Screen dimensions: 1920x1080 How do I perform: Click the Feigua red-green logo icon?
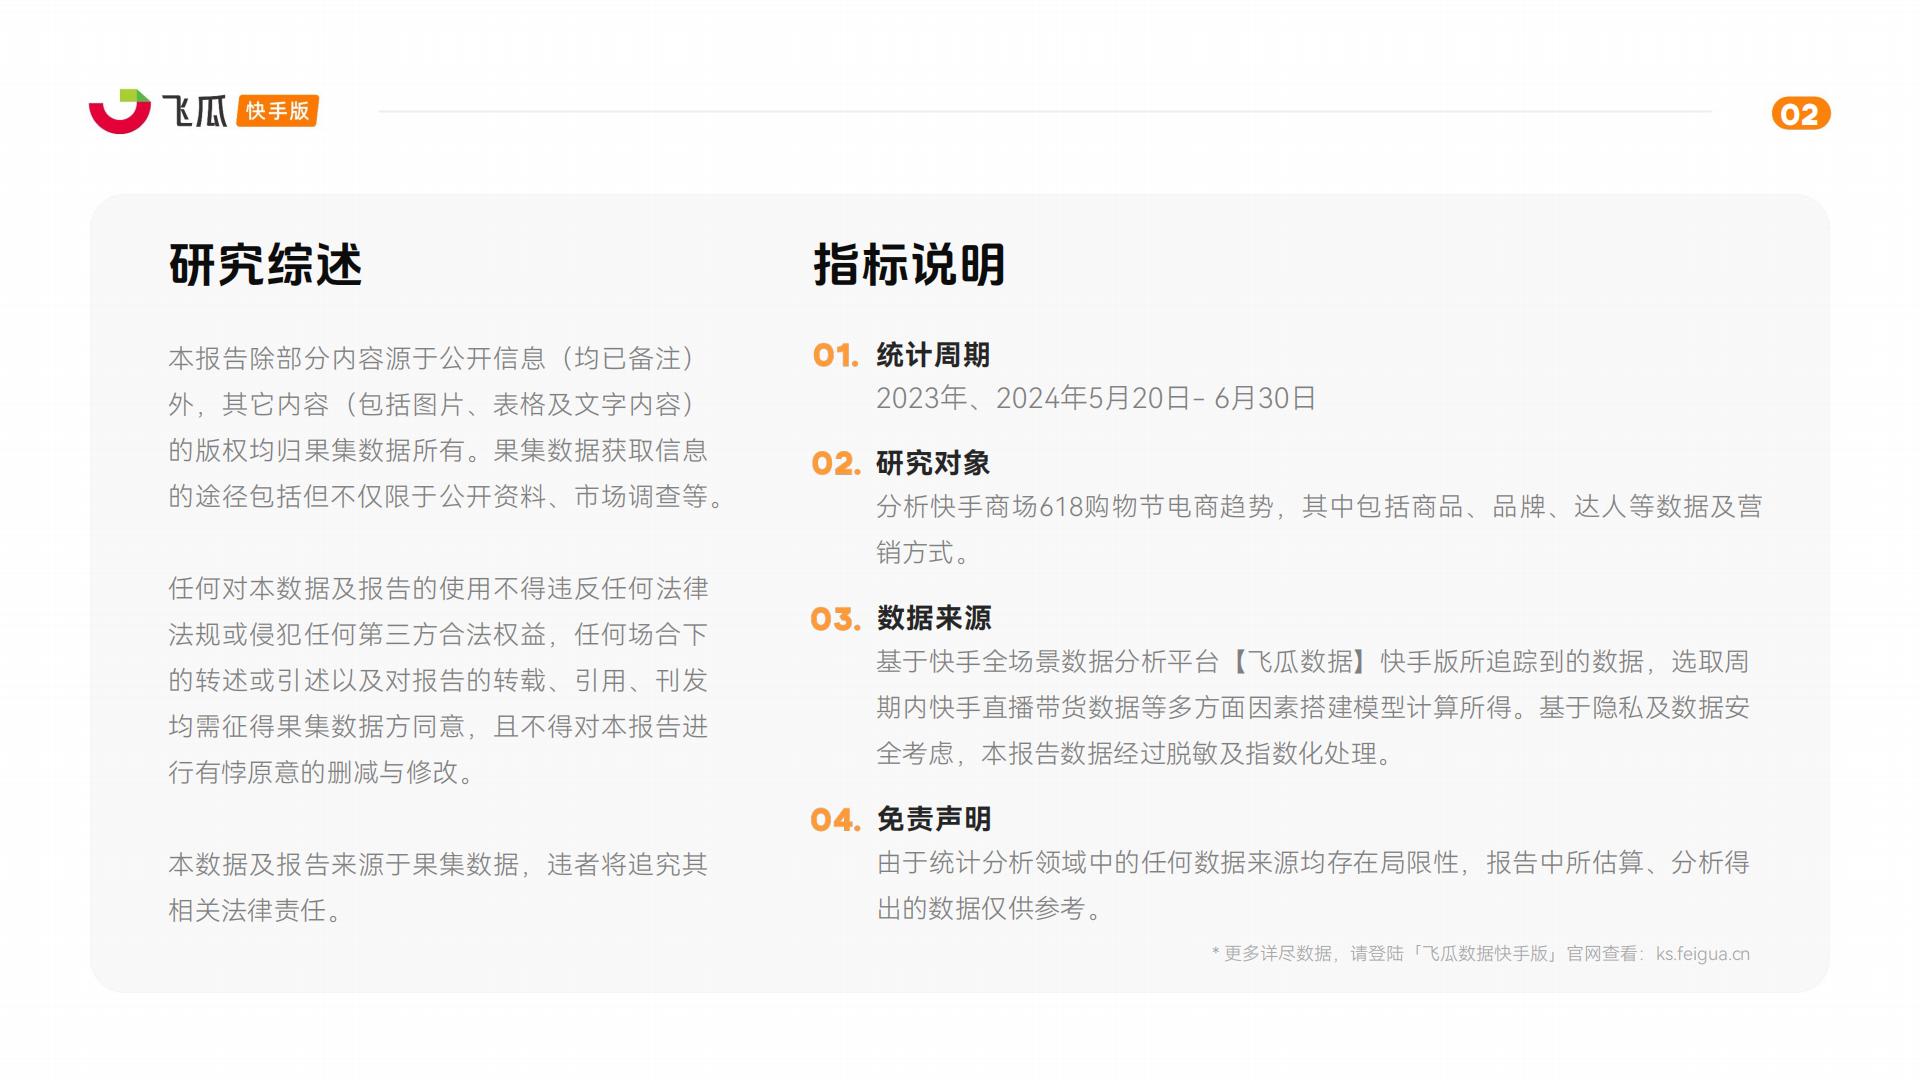tap(120, 111)
